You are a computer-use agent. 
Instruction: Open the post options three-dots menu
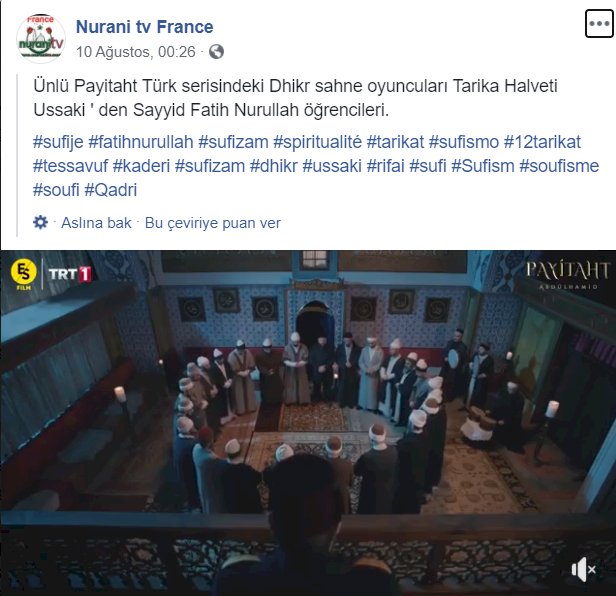coord(599,24)
